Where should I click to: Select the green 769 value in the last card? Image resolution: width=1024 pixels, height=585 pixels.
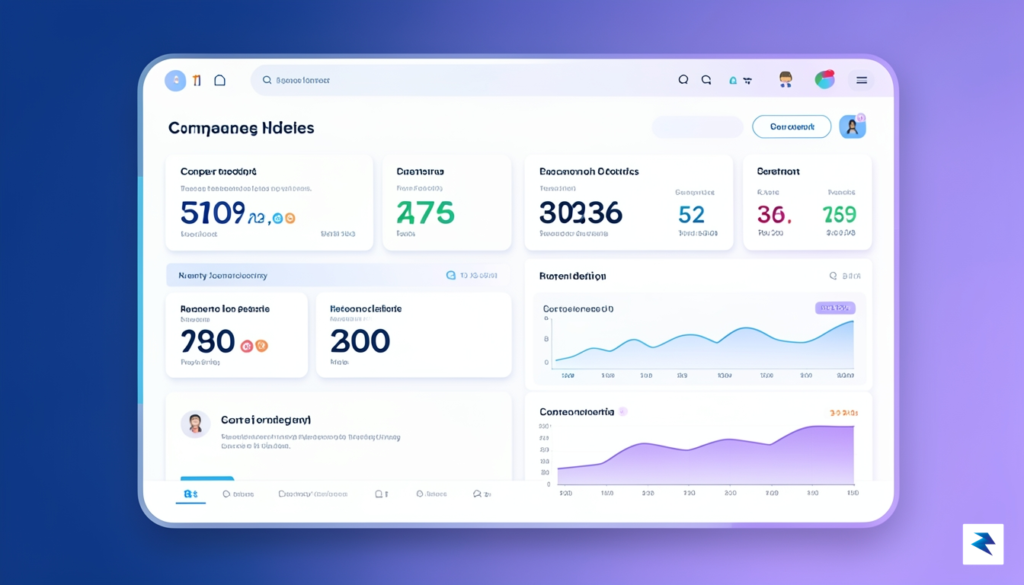(x=839, y=214)
